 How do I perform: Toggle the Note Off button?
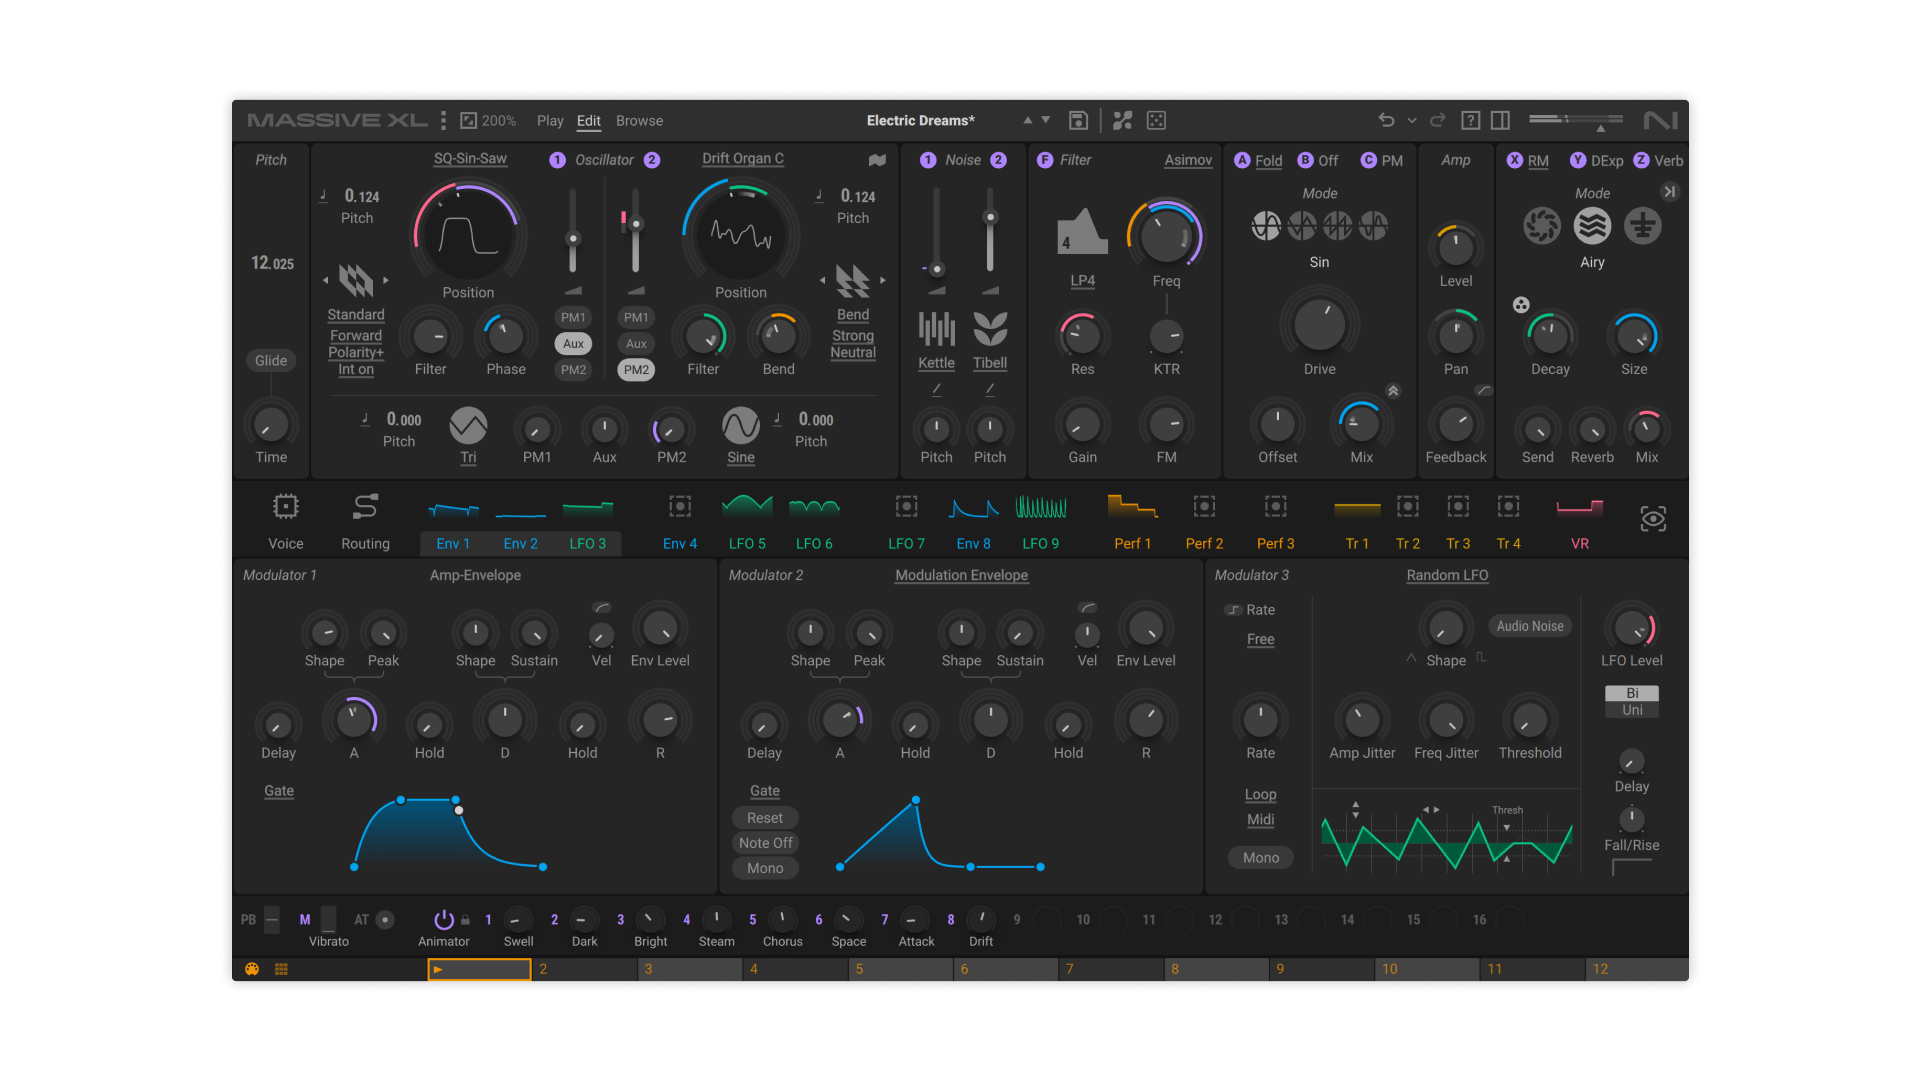[765, 843]
